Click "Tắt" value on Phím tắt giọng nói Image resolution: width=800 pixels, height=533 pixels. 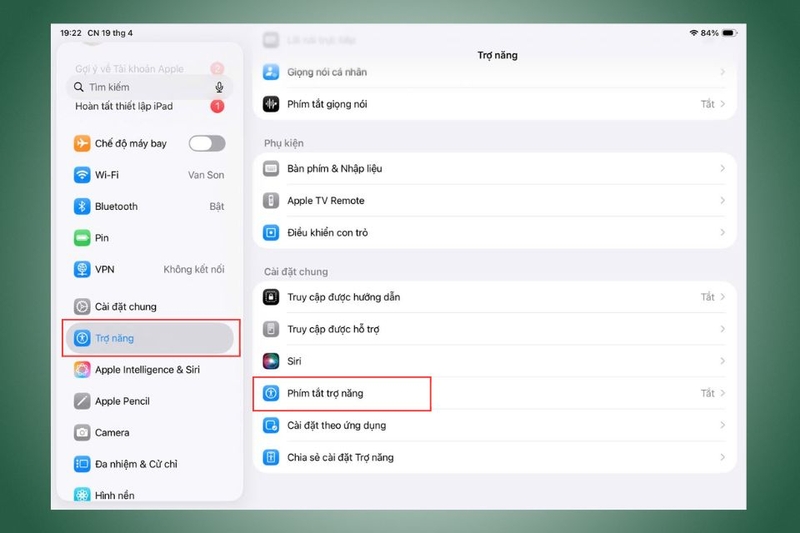click(707, 104)
